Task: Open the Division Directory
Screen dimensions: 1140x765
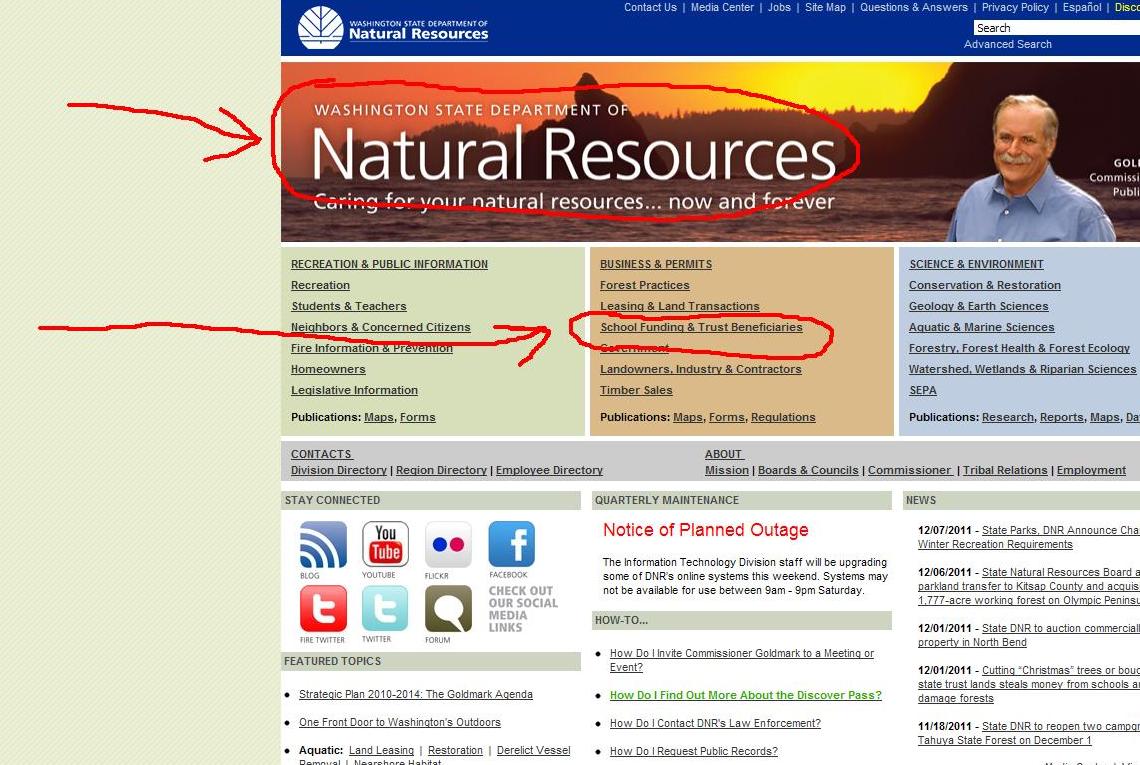Action: (x=339, y=470)
